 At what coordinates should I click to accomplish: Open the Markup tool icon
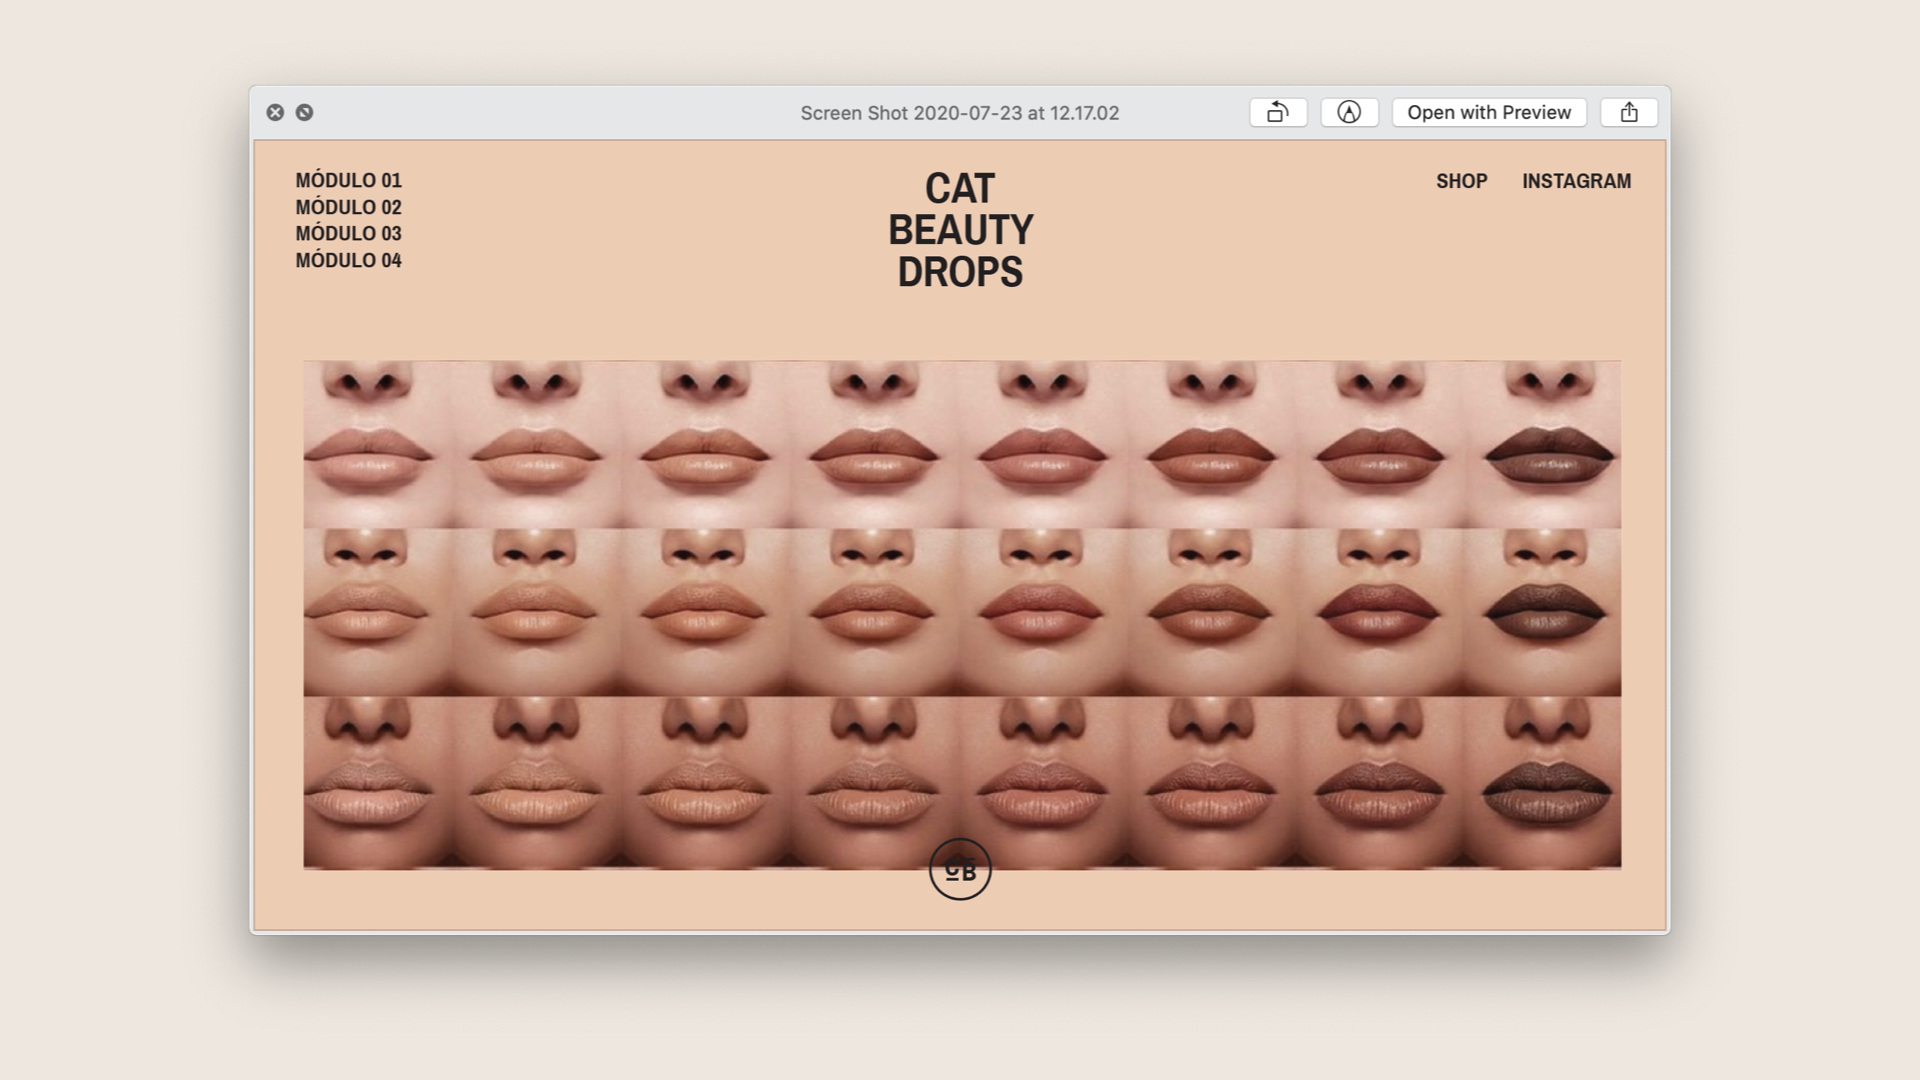pos(1349,112)
